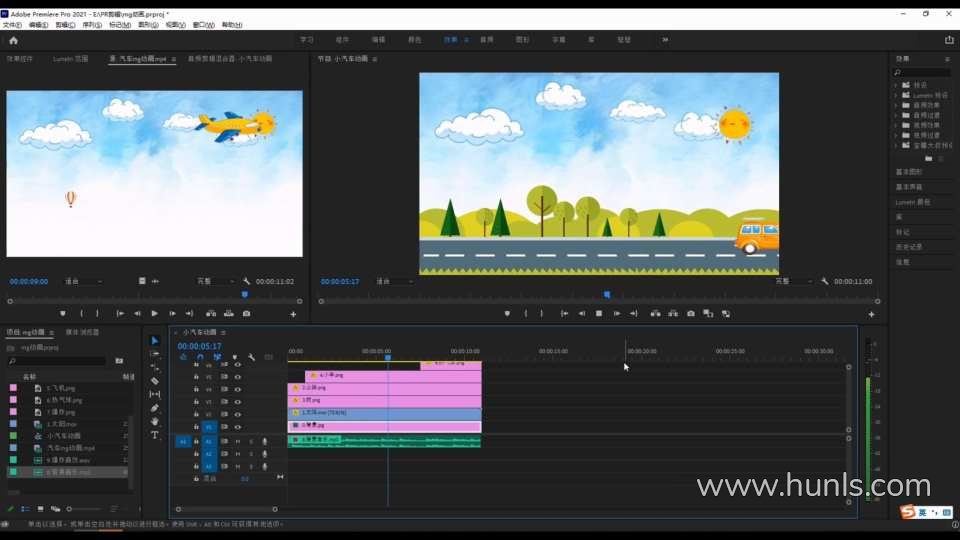Switch to the Lumetri 范围 panel tab
The height and width of the screenshot is (540, 960).
71,59
